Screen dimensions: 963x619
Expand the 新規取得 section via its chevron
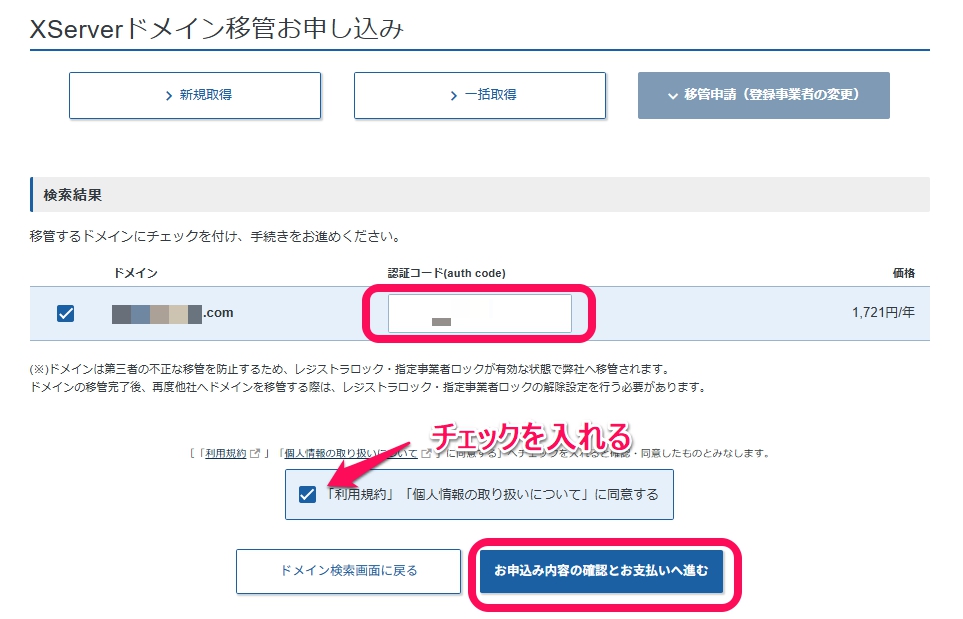[172, 95]
